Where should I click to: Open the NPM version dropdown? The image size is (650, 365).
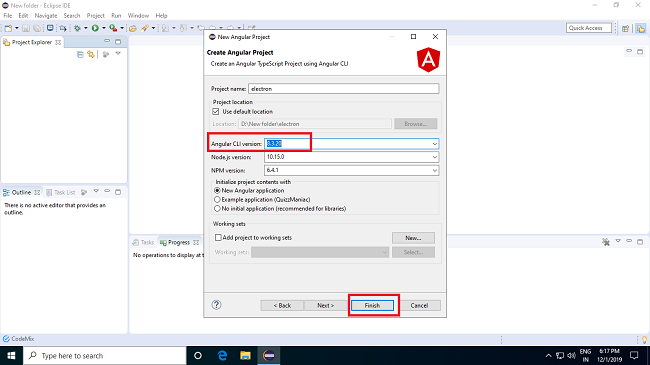click(x=434, y=170)
